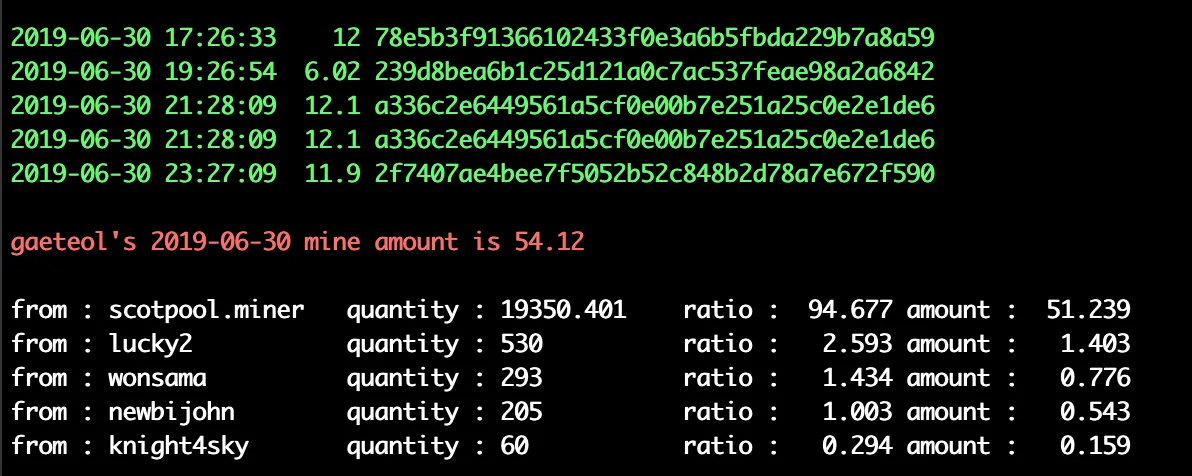Select the quantity 19350.401
This screenshot has width=1192, height=476.
pos(563,310)
